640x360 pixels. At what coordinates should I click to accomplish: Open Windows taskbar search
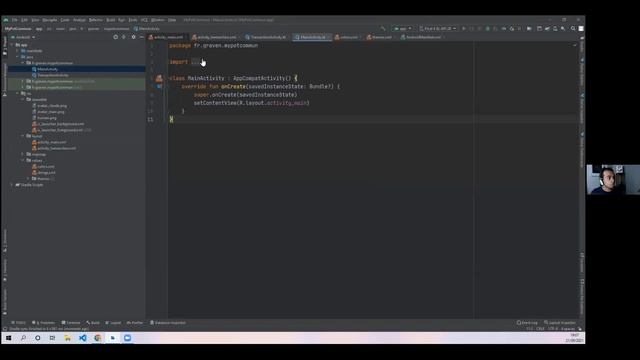[23, 338]
